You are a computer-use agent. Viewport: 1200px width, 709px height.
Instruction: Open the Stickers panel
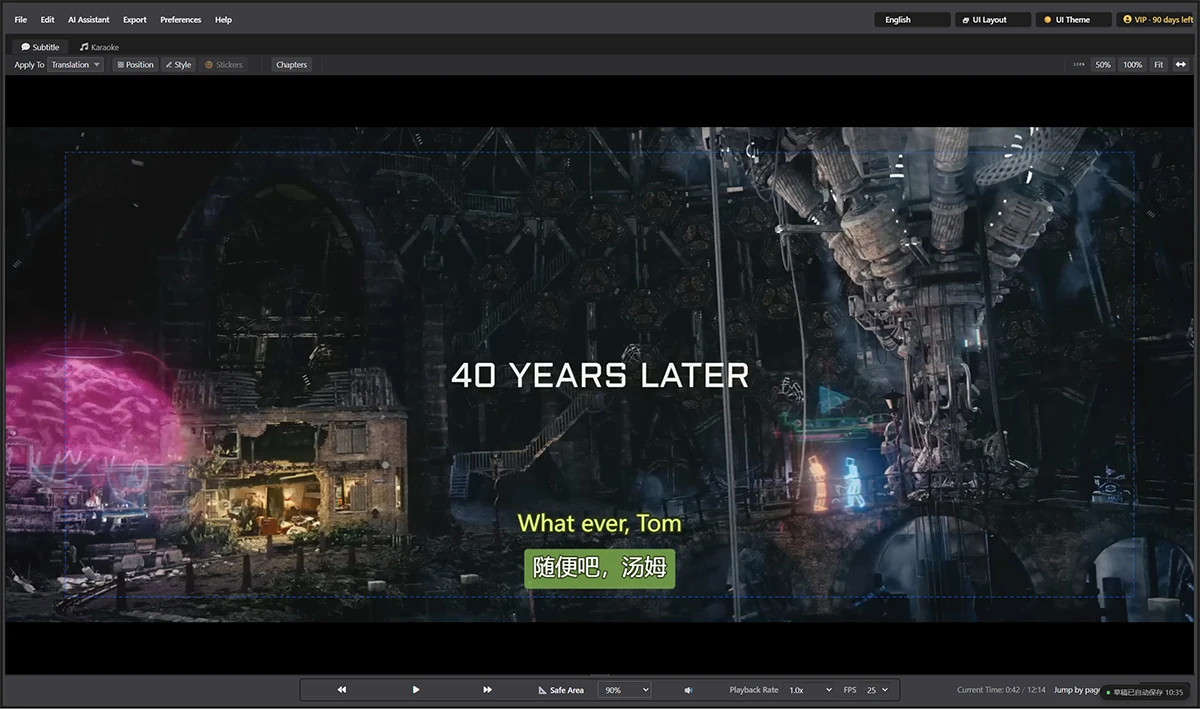[224, 65]
